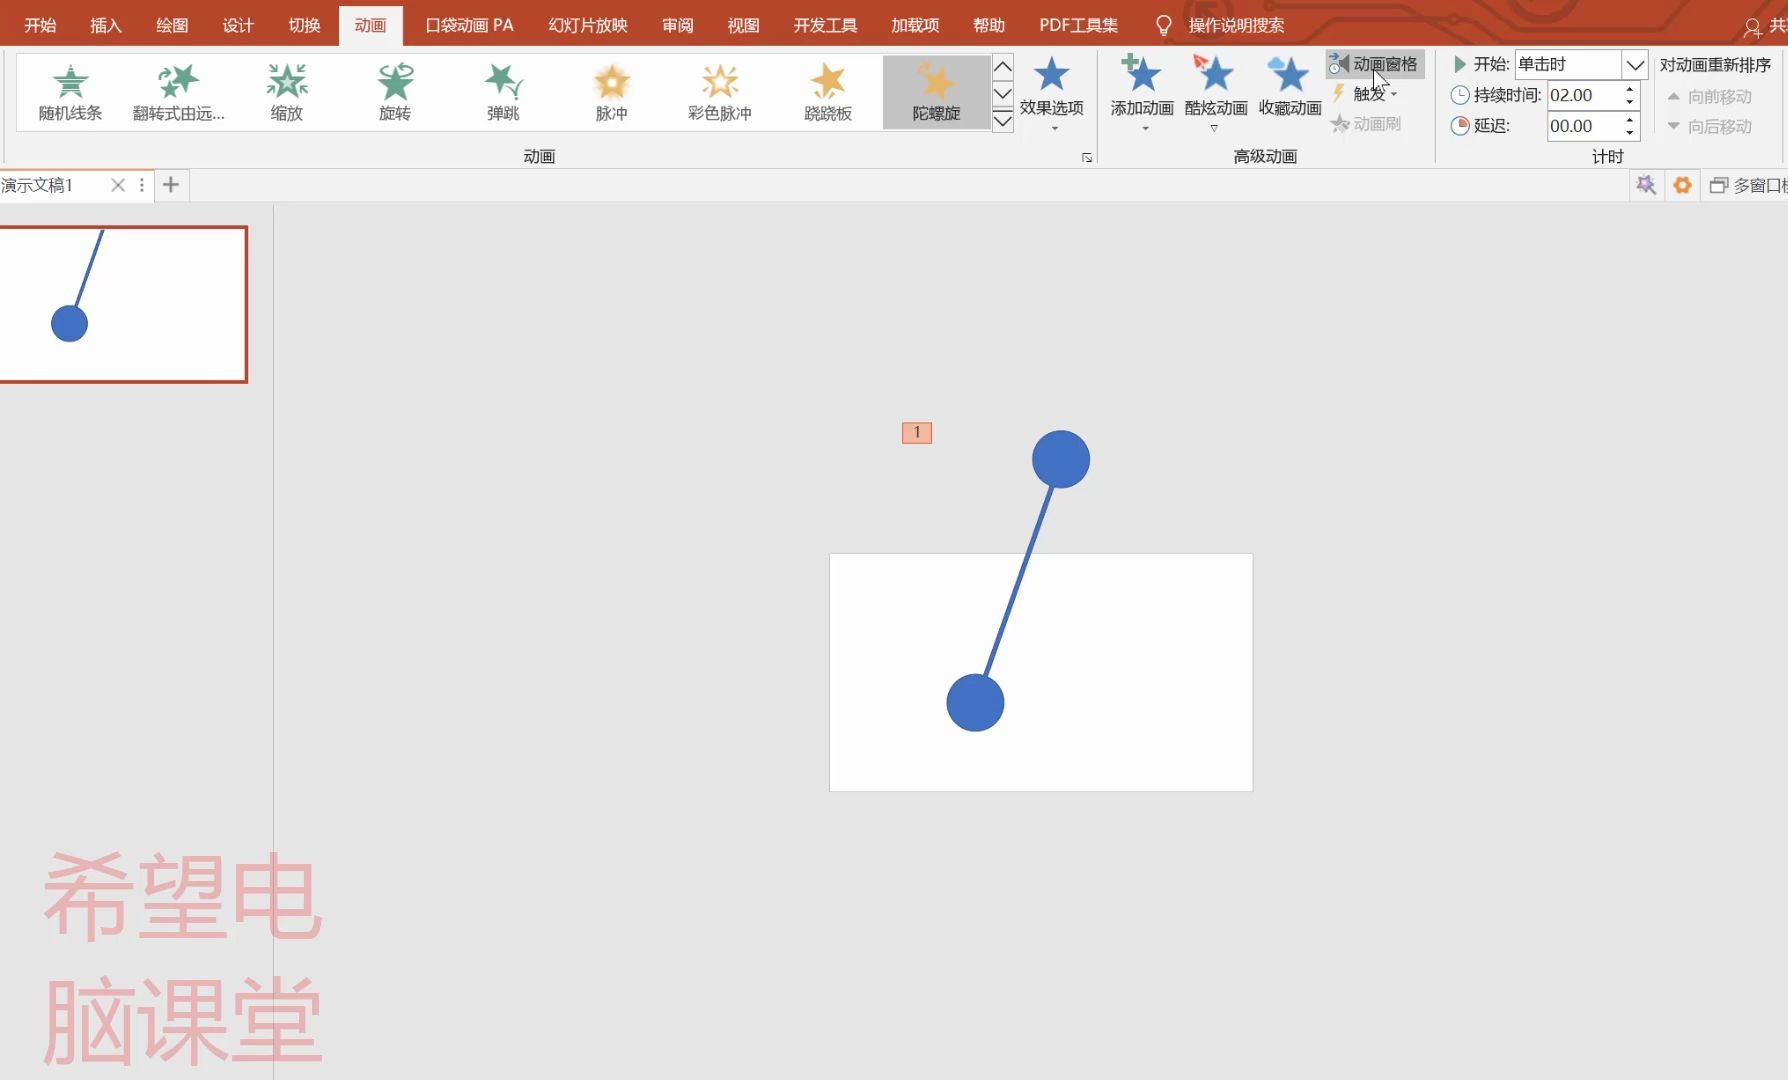Open the 设计 ribbon tab
This screenshot has width=1788, height=1080.
[238, 25]
